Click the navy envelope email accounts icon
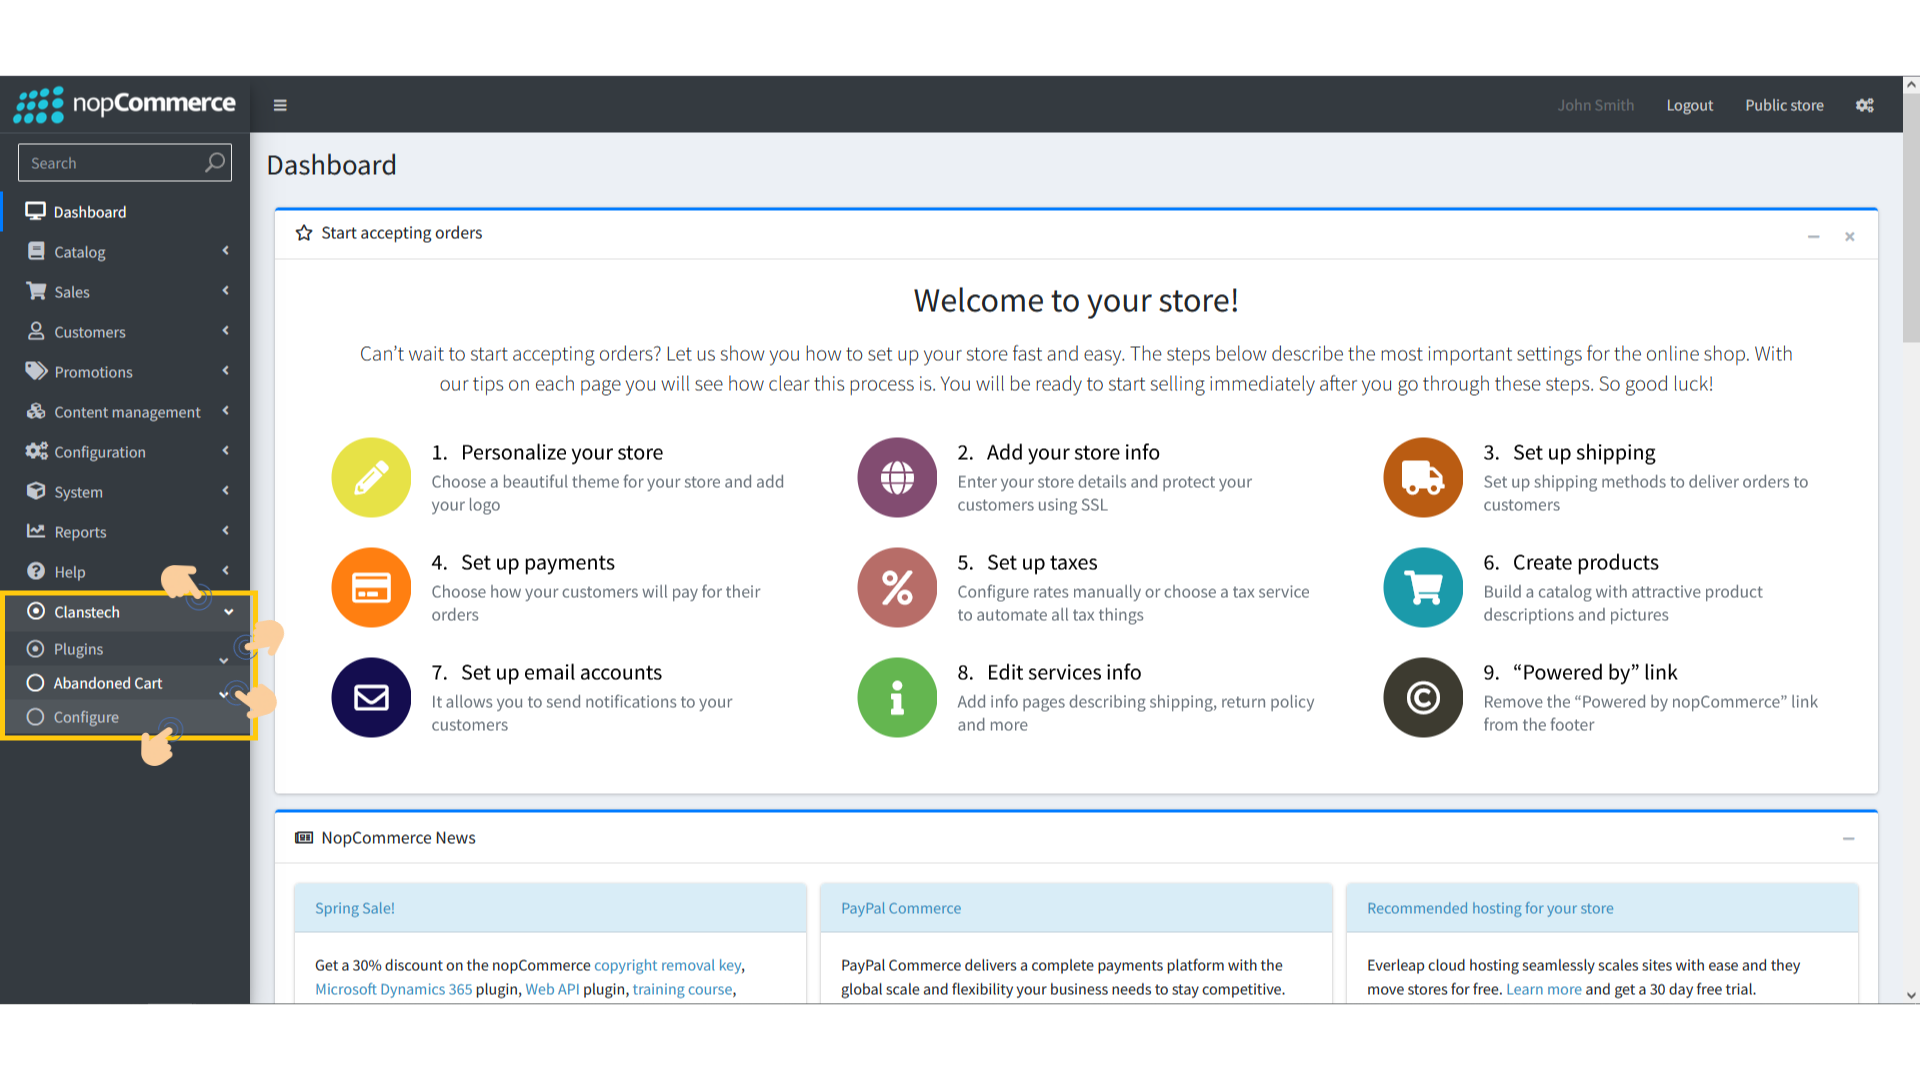This screenshot has height=1080, width=1920. pos(371,698)
